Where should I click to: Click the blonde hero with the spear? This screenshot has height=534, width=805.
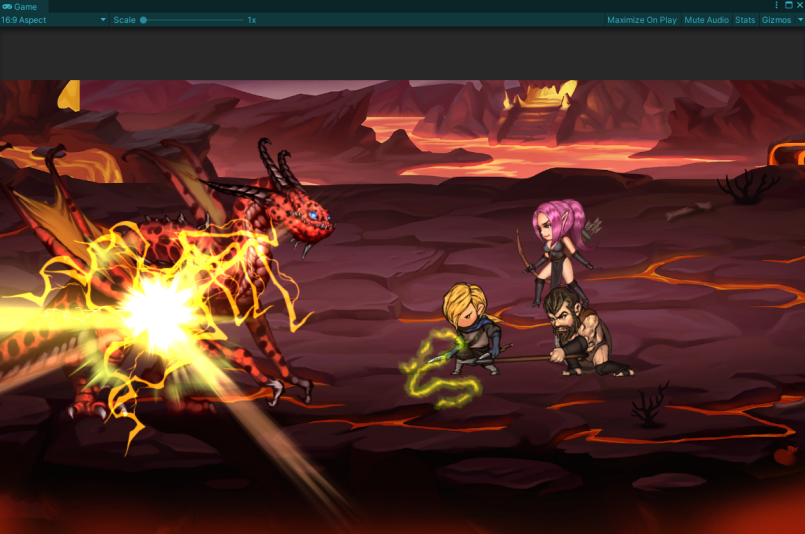[471, 329]
